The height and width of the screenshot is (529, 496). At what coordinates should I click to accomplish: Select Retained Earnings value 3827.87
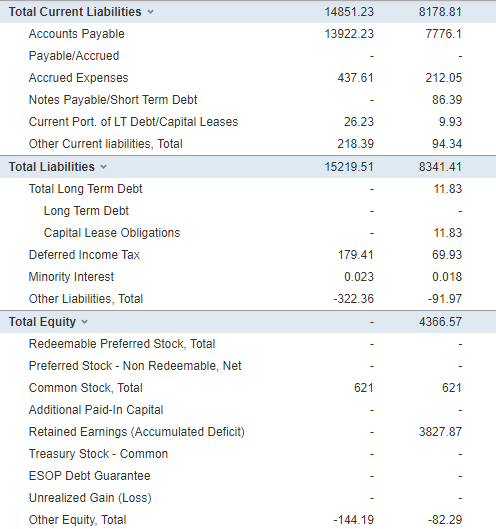click(x=440, y=432)
